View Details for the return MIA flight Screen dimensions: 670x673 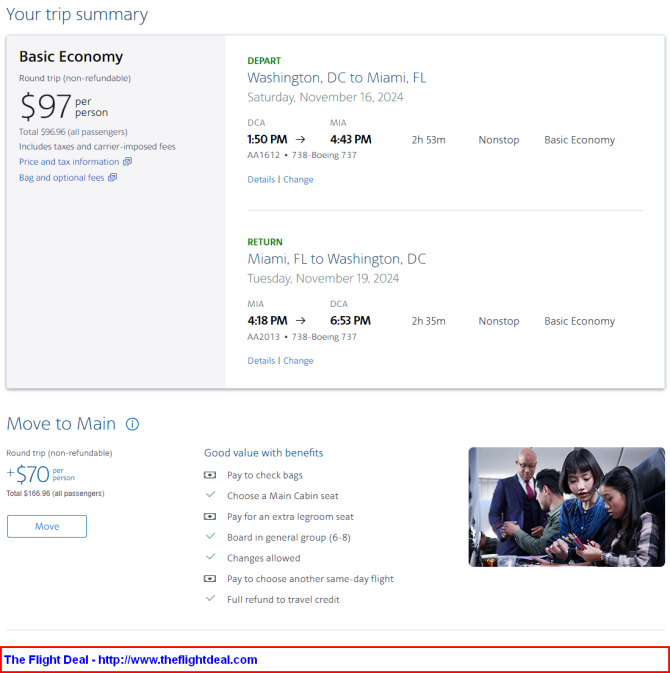[261, 361]
